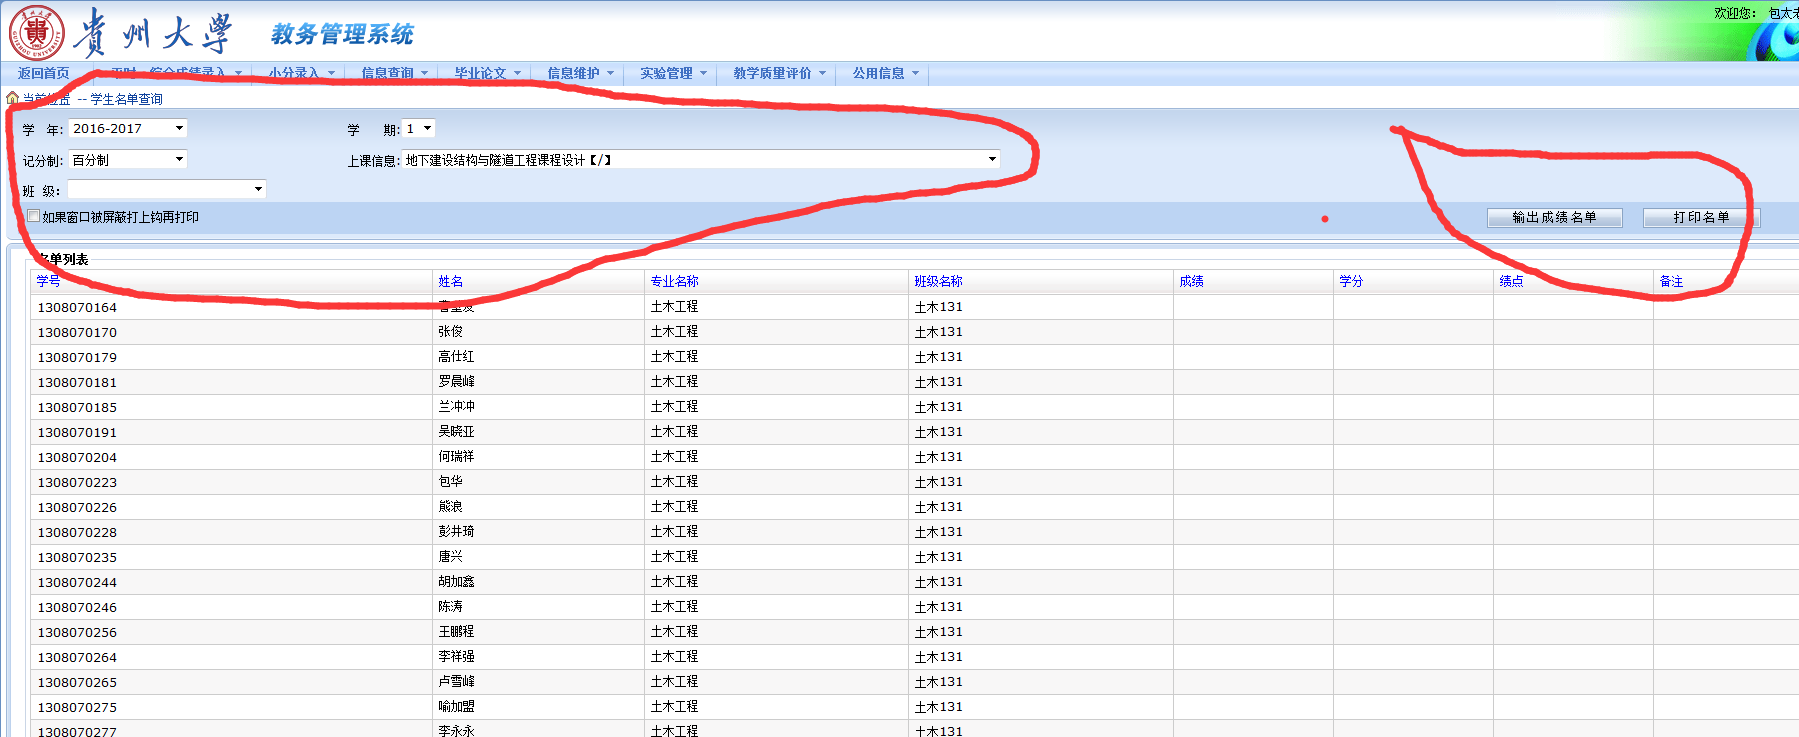The height and width of the screenshot is (737, 1799).
Task: Click the Guizhou University logo emblem
Action: point(37,33)
